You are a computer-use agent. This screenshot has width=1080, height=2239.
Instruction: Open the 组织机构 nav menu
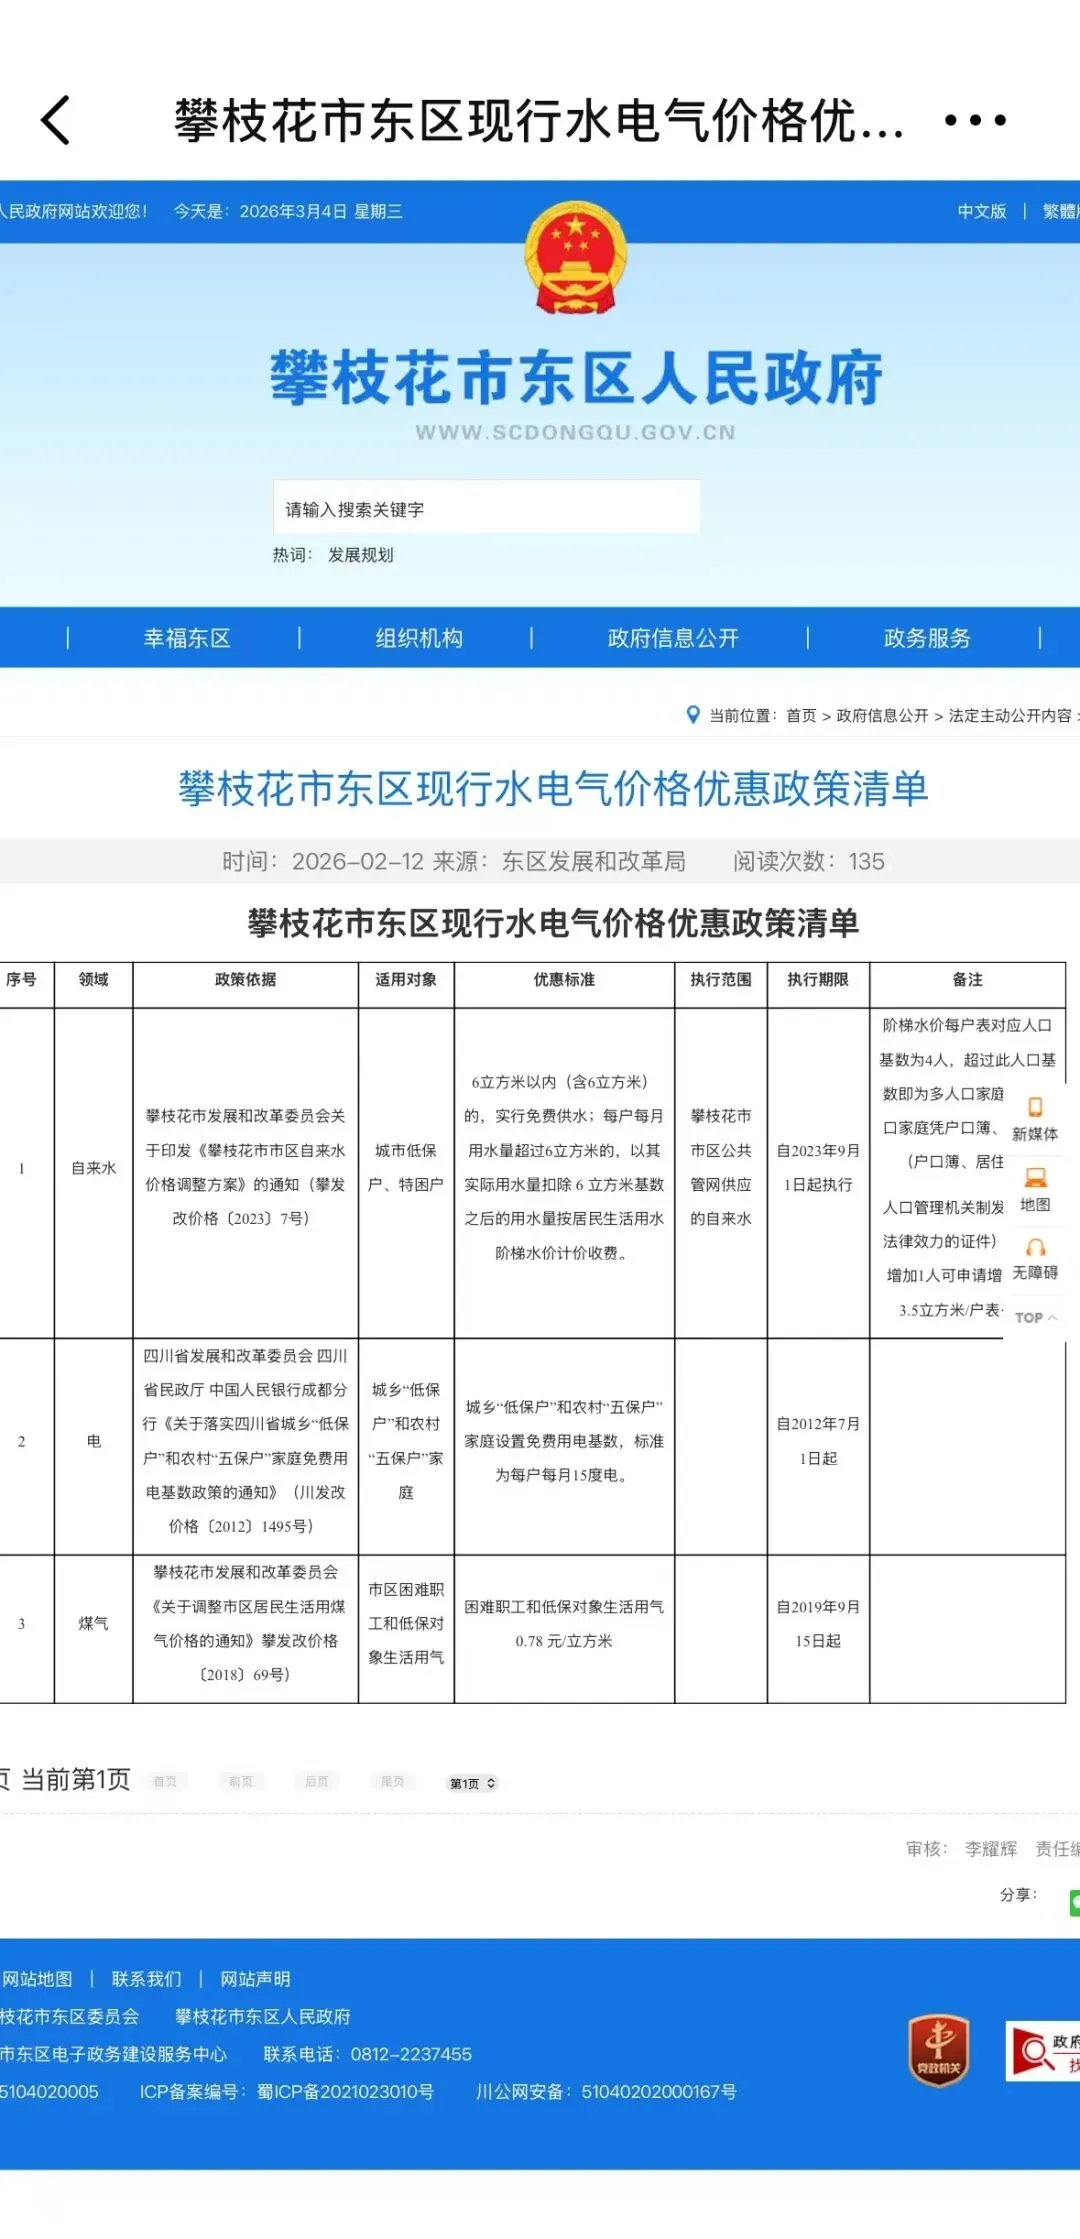click(419, 638)
